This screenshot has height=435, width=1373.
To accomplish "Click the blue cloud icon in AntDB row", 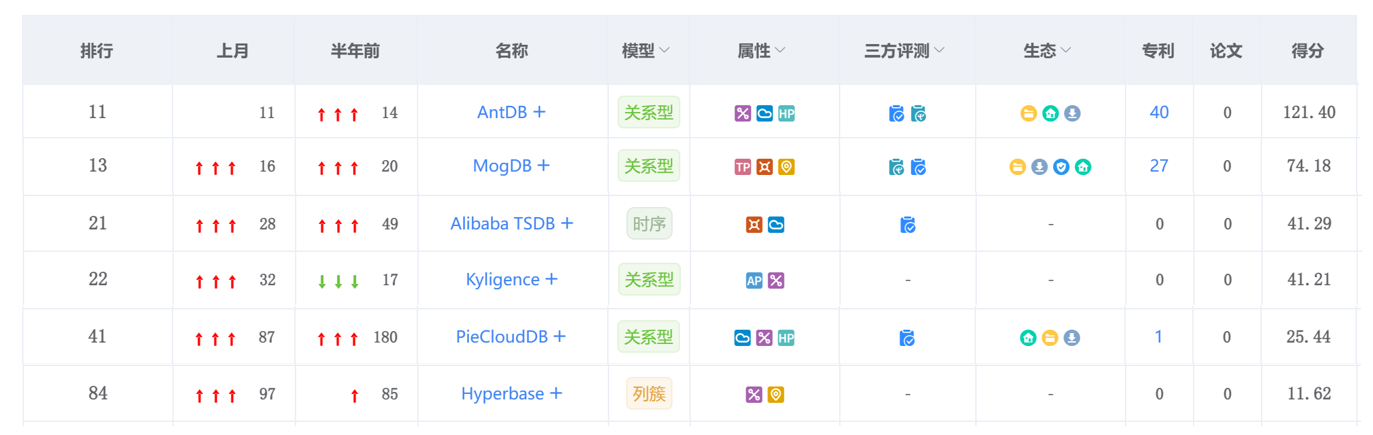I will tap(764, 113).
